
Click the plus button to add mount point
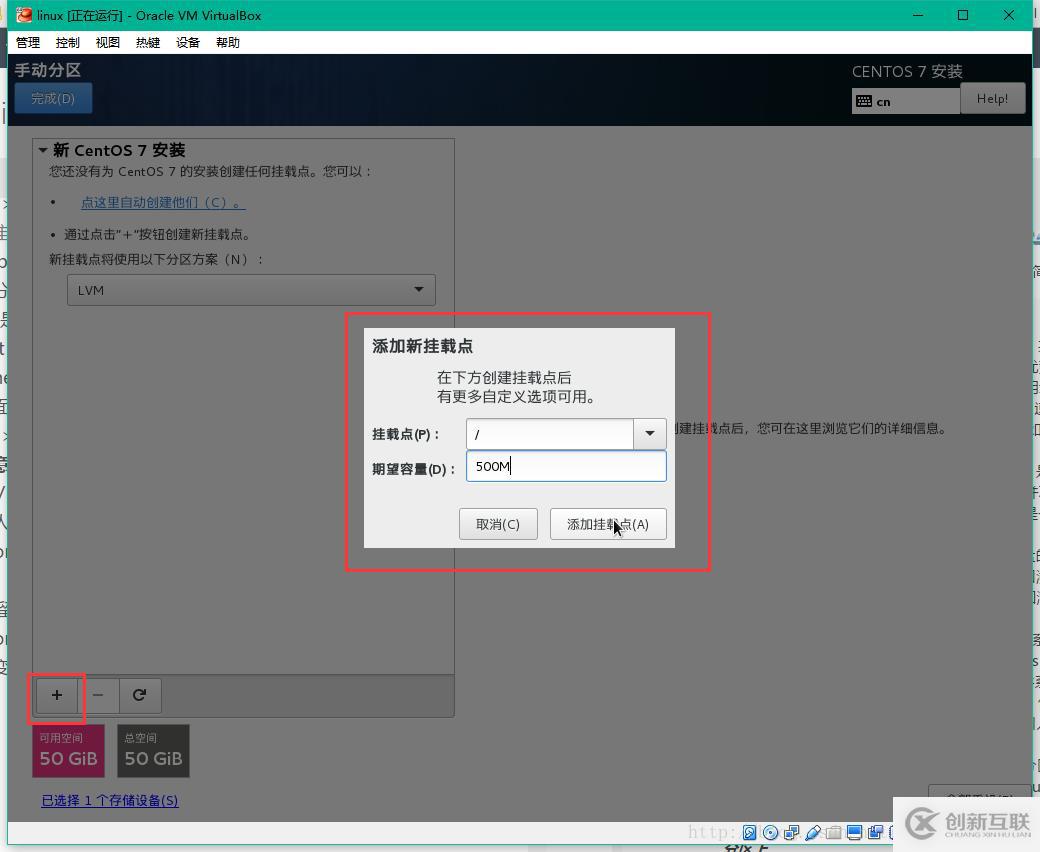57,695
